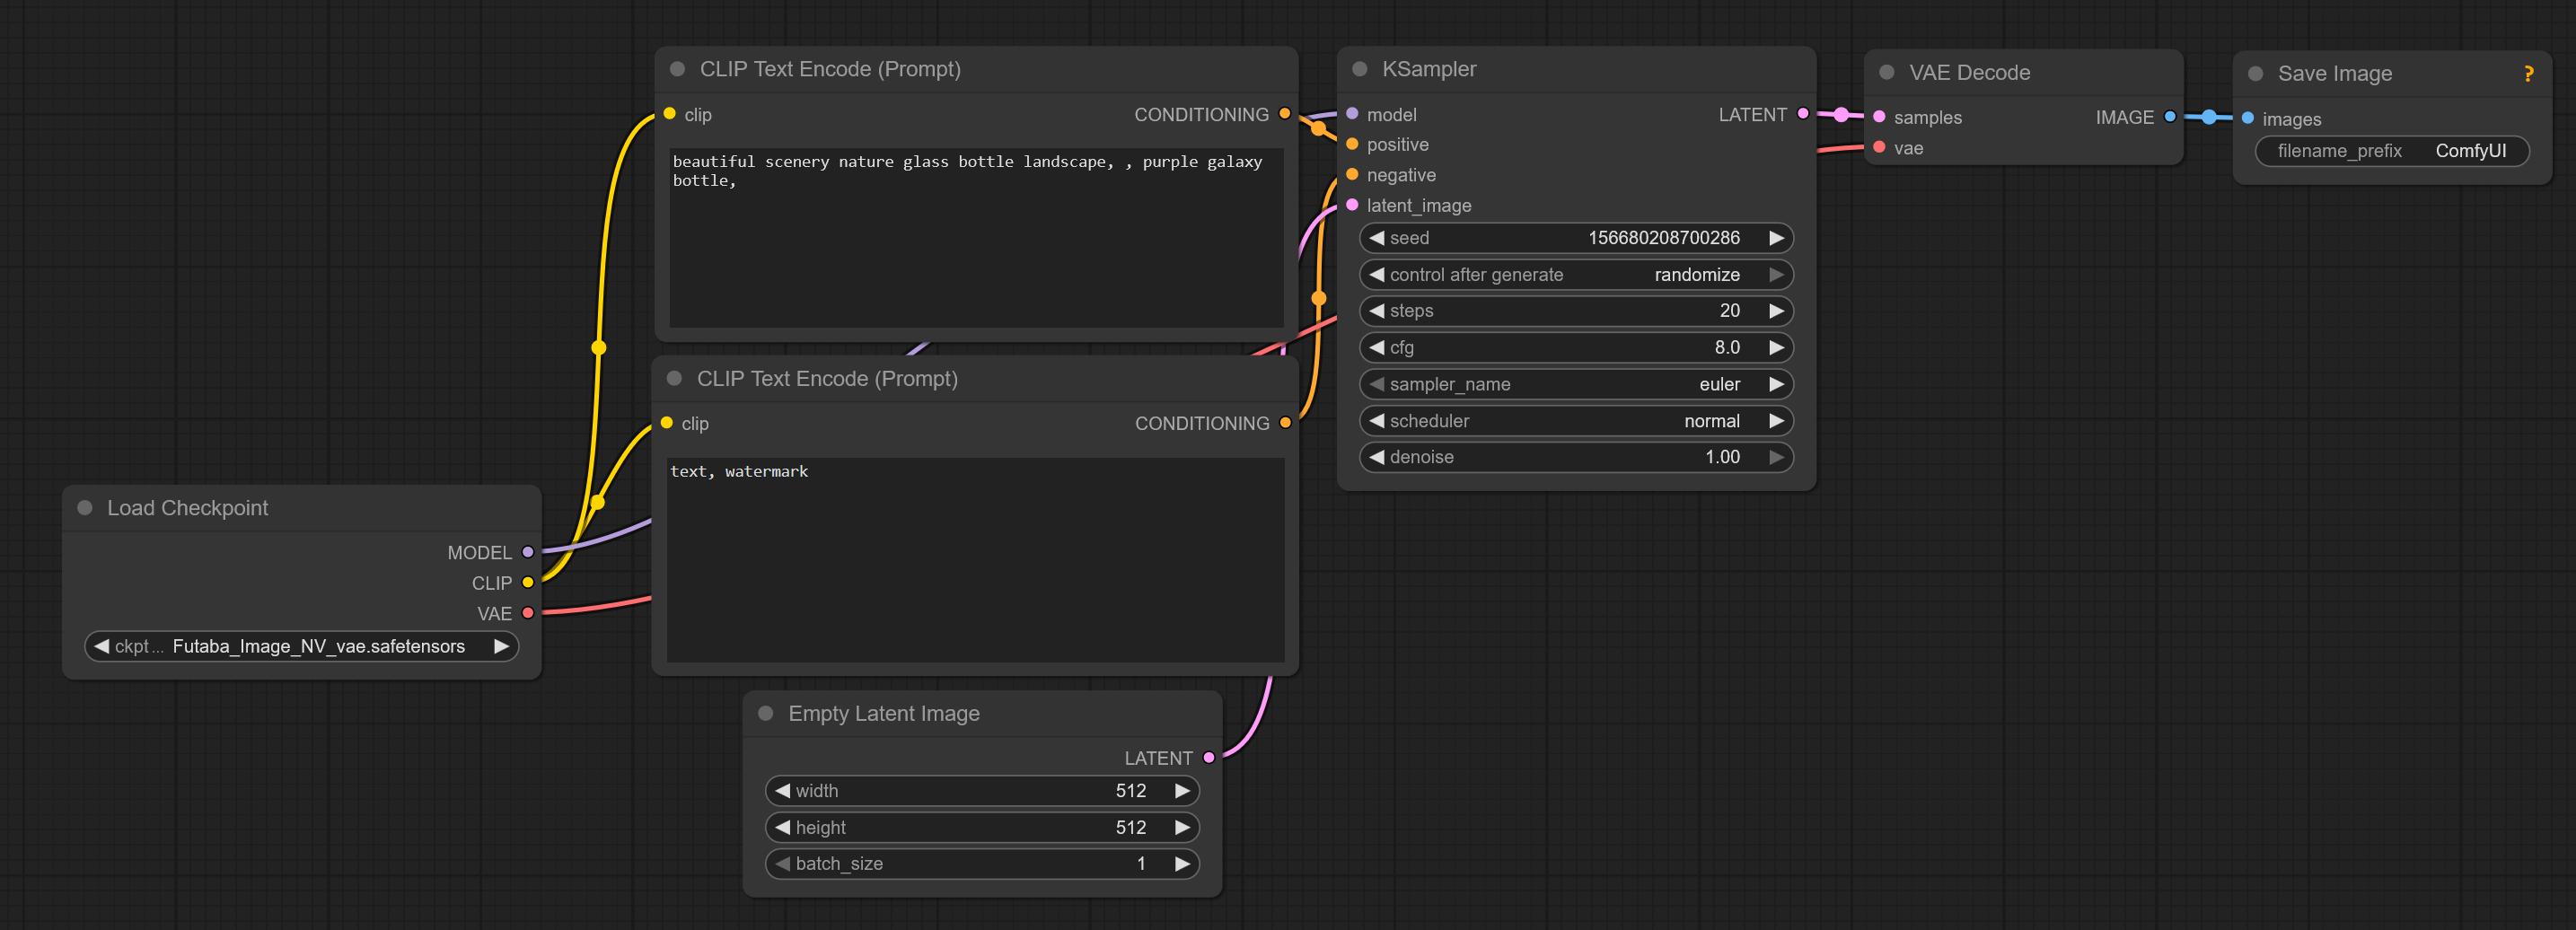
Task: Click the cfg value slider field
Action: (1575, 348)
